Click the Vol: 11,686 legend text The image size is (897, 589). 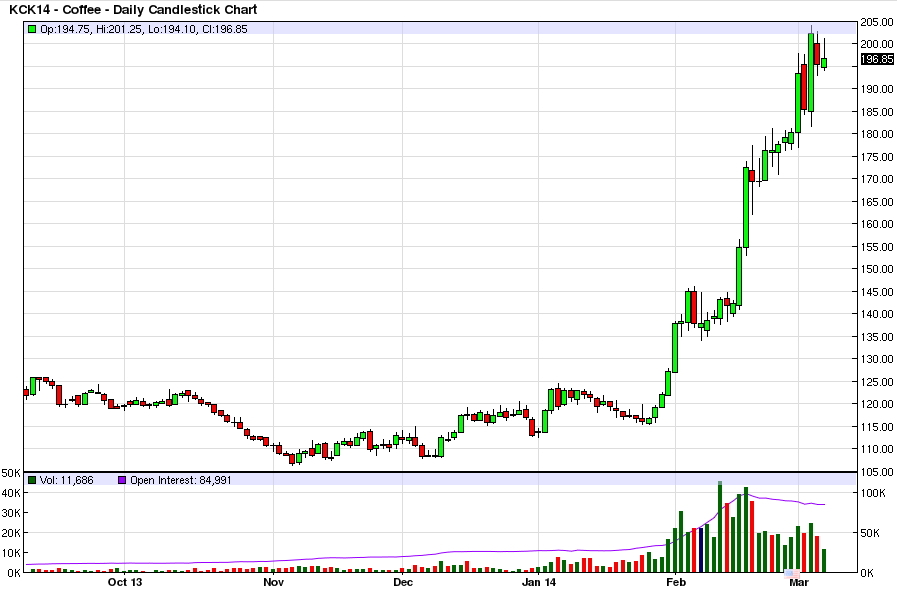click(67, 480)
